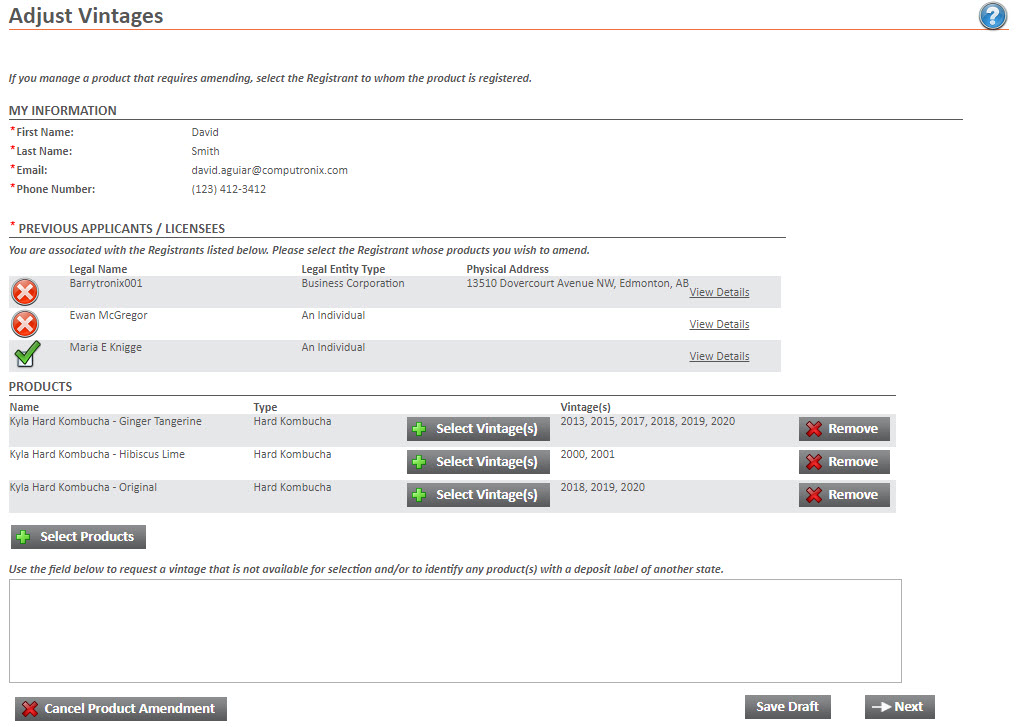Click Kyla Hard Kombucha - Original name
This screenshot has height=727, width=1020.
(x=83, y=488)
